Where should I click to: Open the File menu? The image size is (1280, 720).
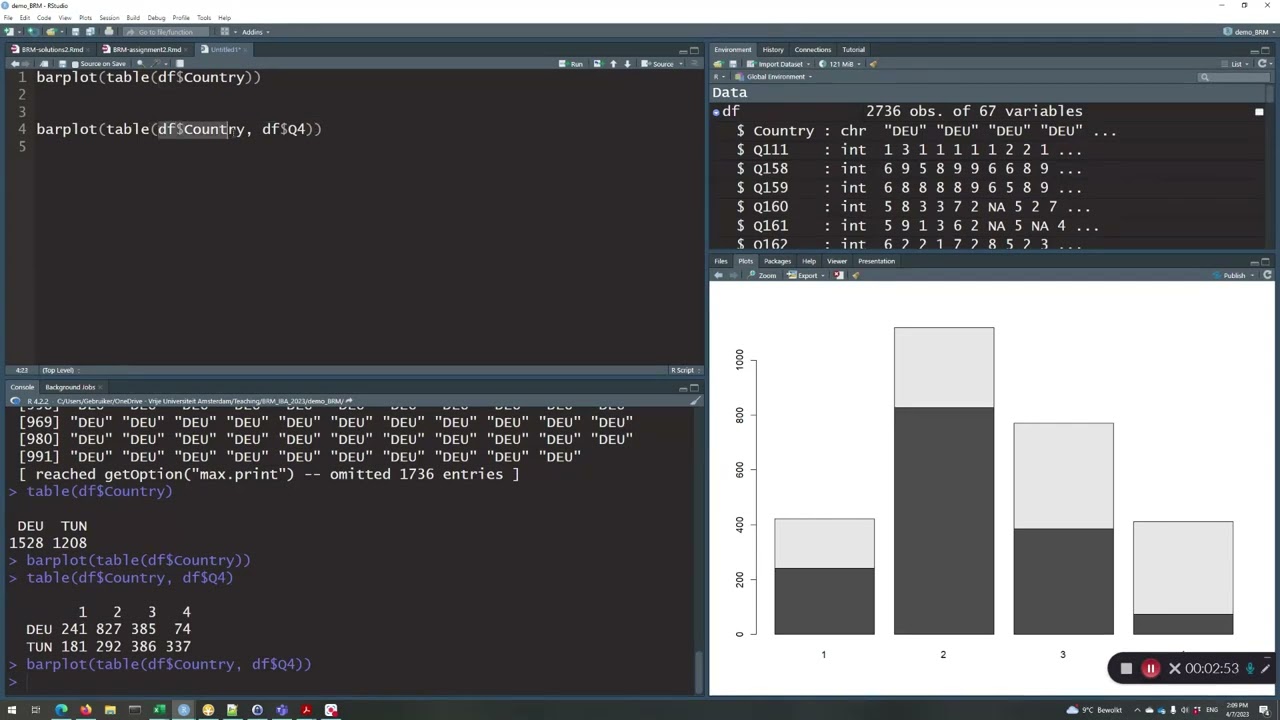[8, 18]
